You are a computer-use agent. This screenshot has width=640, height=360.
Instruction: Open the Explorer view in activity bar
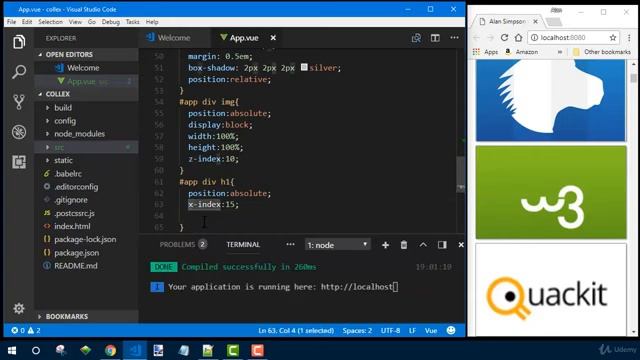tap(19, 42)
